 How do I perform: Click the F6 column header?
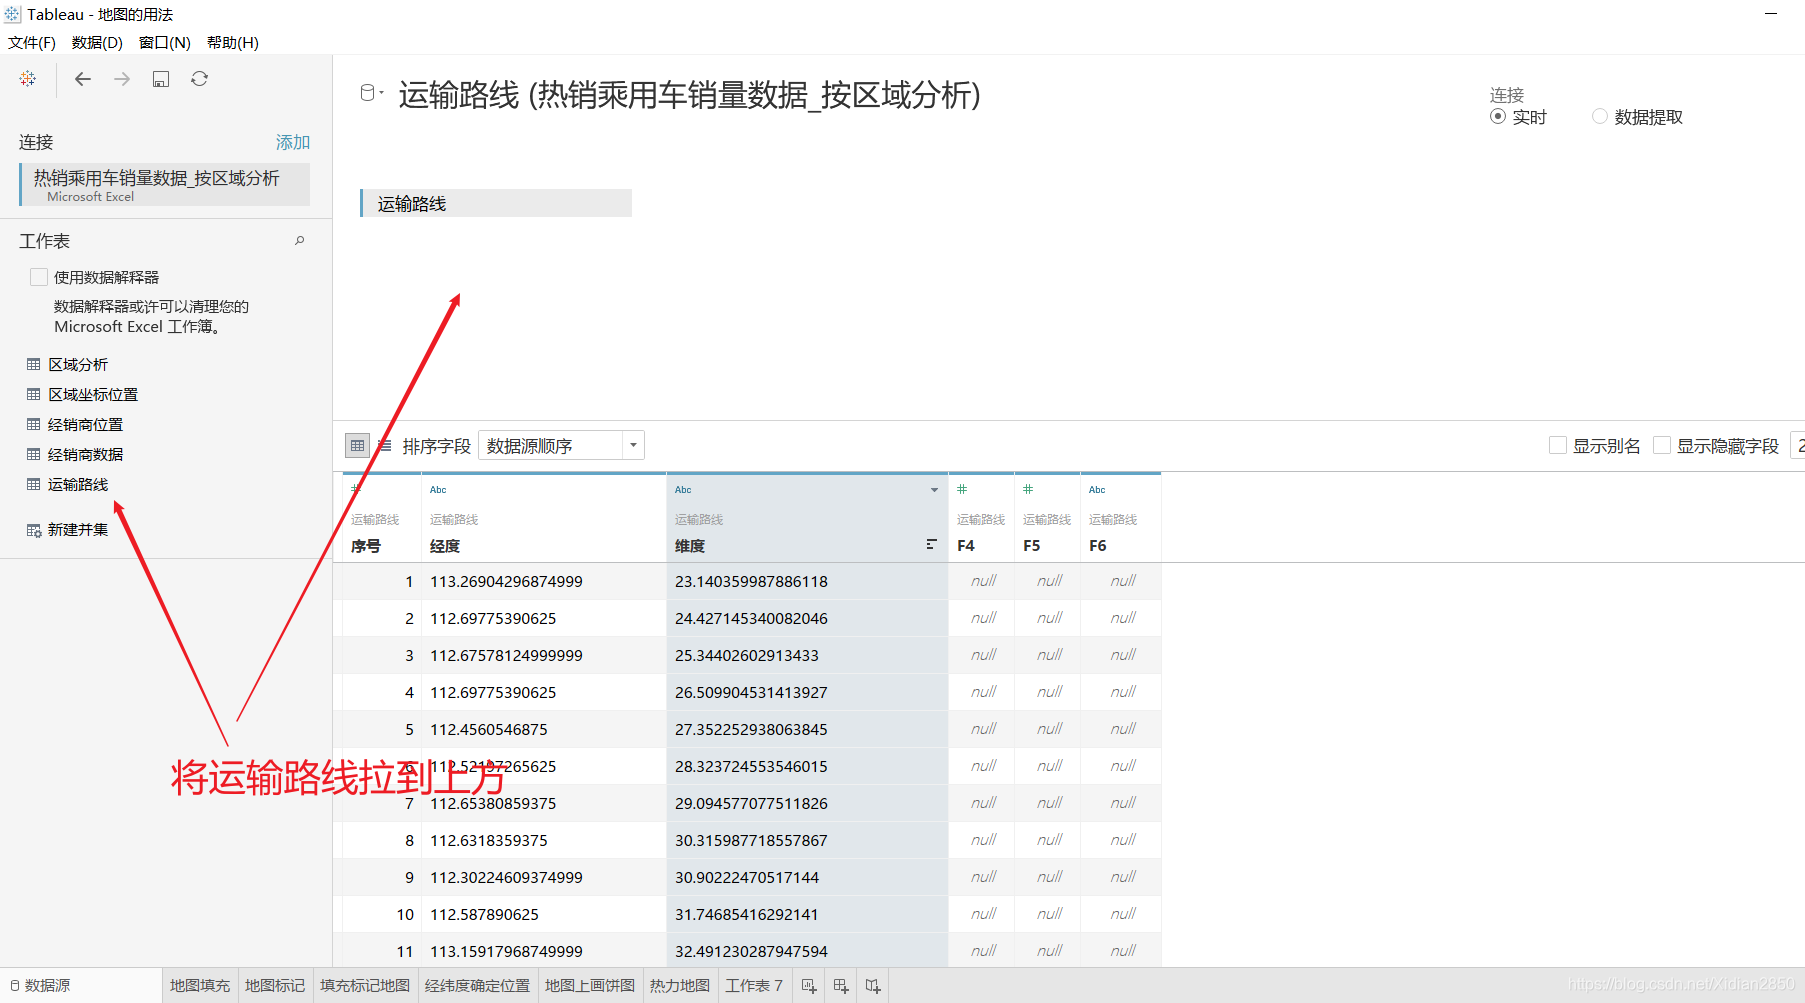click(x=1098, y=546)
